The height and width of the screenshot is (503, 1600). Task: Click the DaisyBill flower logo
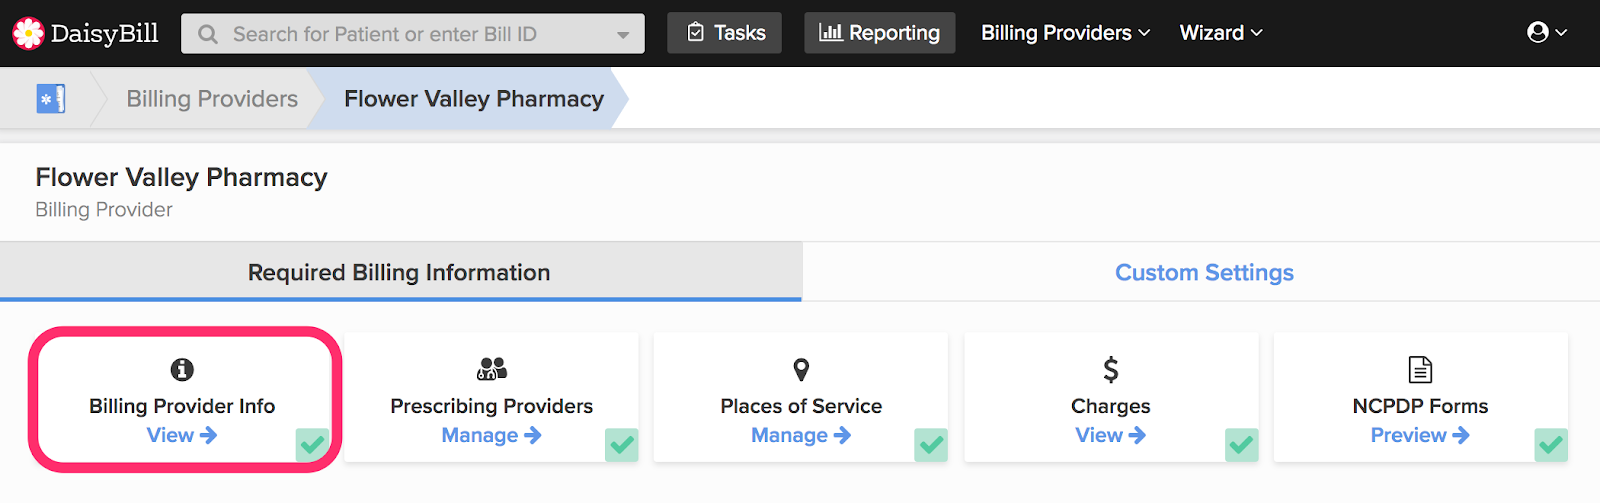click(x=28, y=33)
